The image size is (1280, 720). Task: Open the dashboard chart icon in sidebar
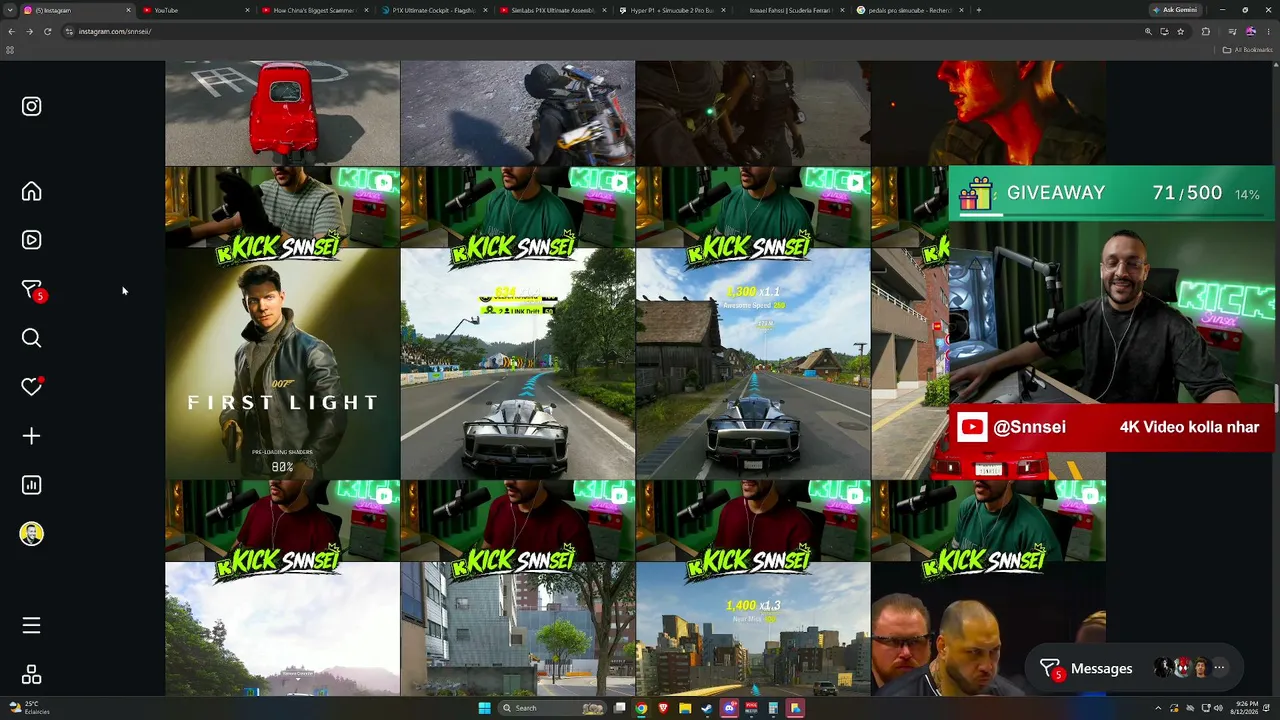(x=31, y=485)
